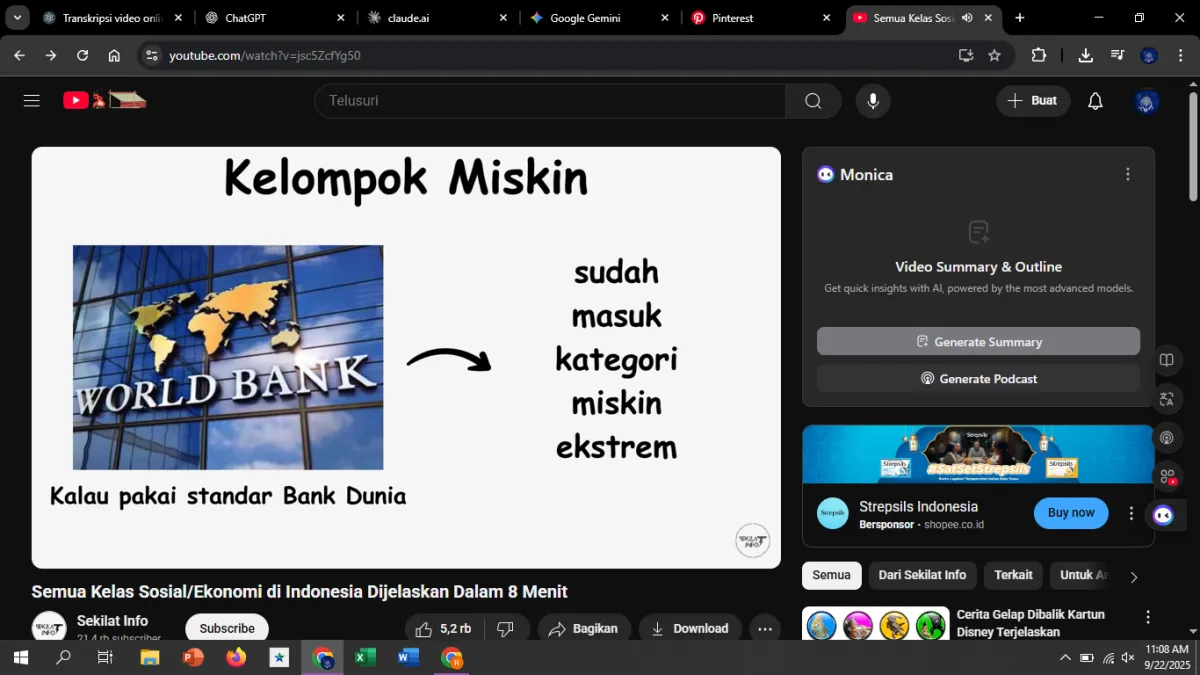View site information icon in address bar
1200x675 pixels.
coord(151,56)
